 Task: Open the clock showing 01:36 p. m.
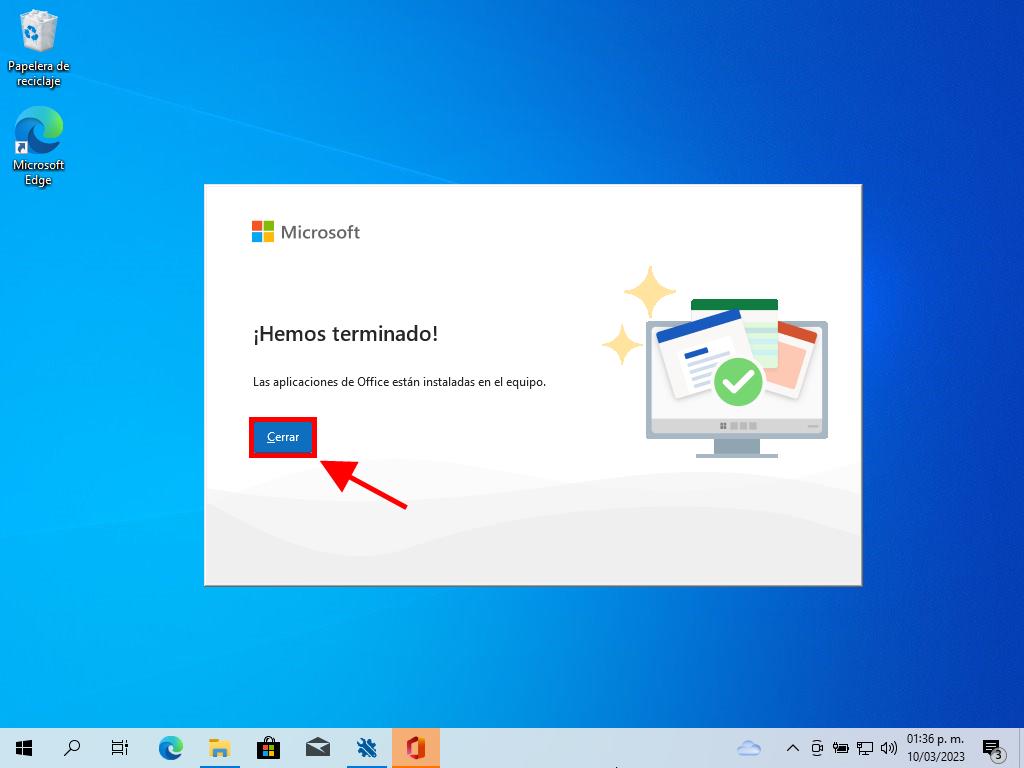pos(935,748)
